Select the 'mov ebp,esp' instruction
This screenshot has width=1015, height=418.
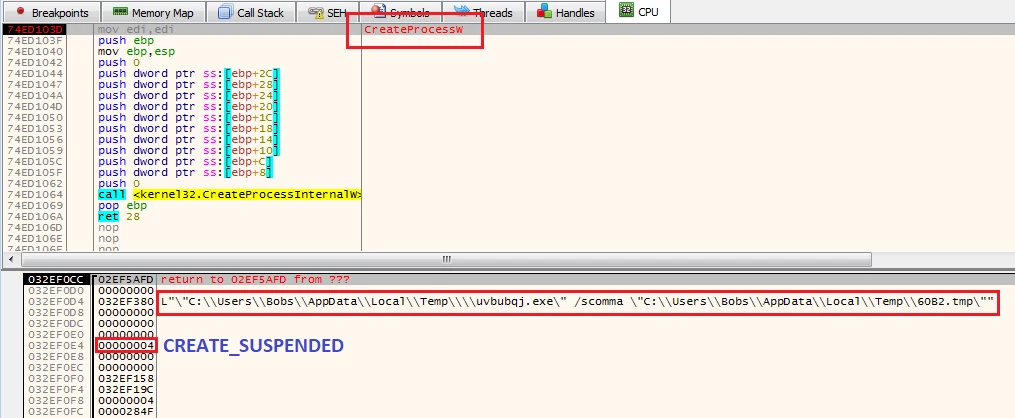(x=136, y=52)
